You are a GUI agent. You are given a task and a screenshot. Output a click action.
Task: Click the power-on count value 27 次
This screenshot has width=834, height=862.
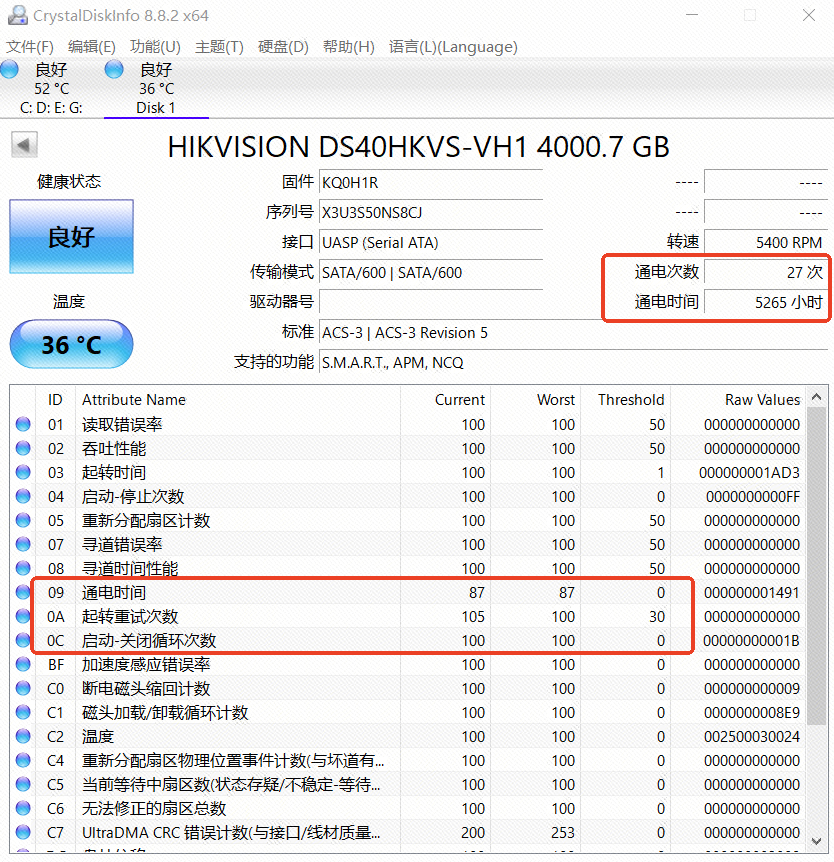tap(766, 272)
